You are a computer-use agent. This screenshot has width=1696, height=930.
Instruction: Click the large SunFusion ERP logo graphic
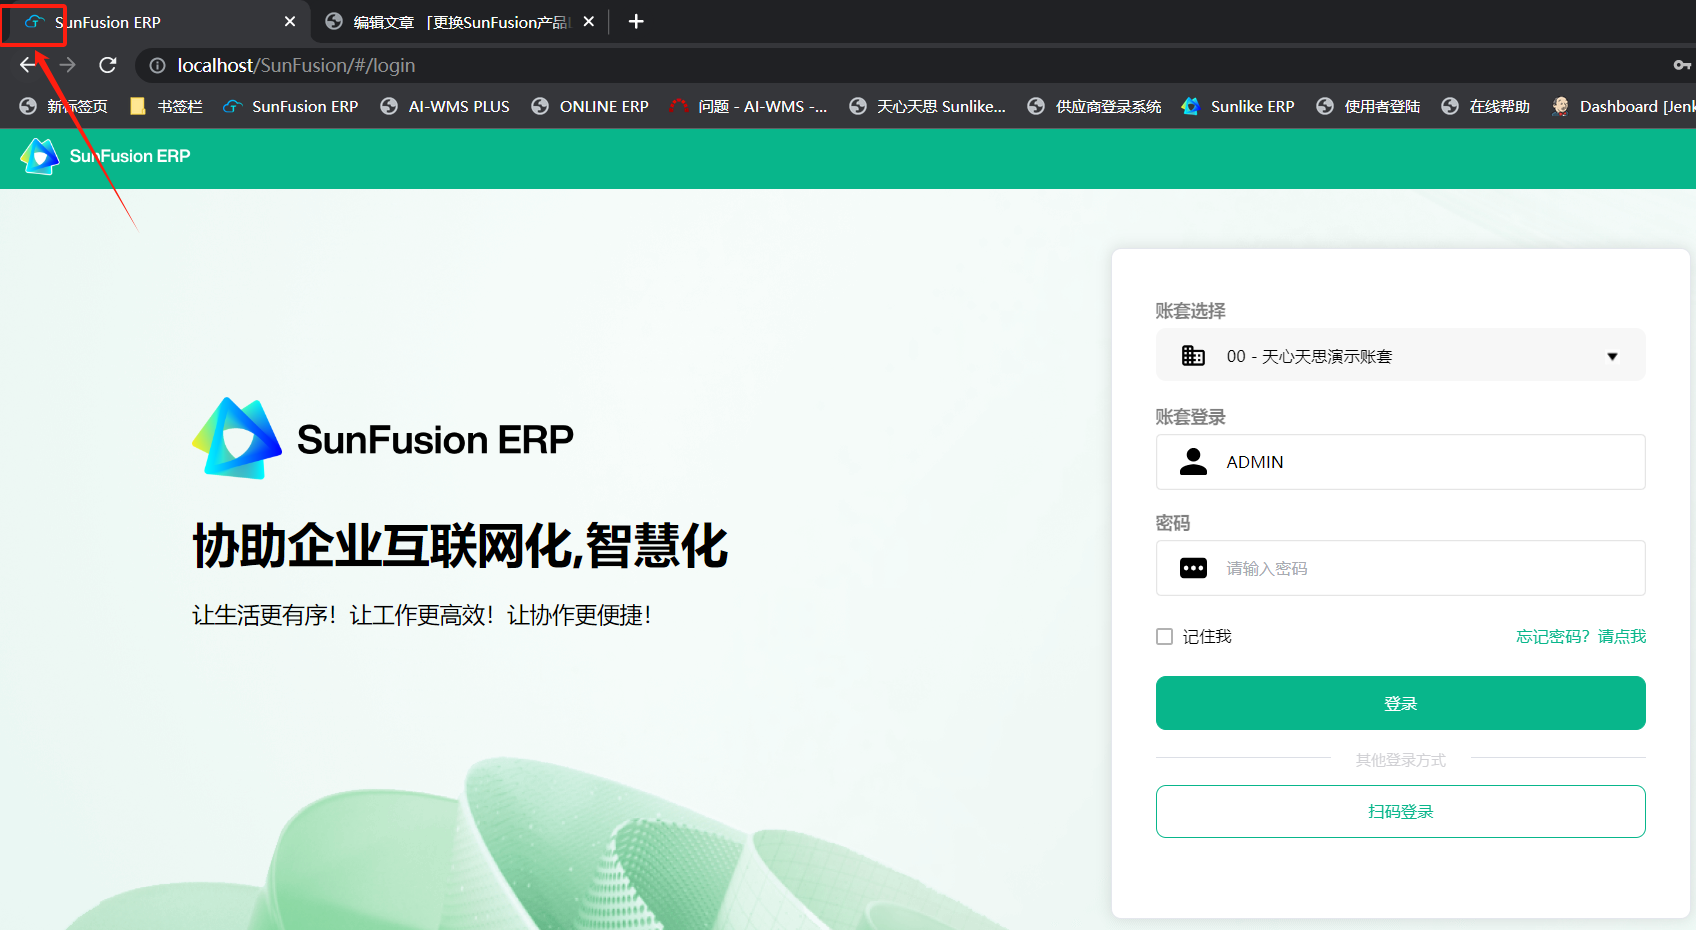(x=237, y=438)
